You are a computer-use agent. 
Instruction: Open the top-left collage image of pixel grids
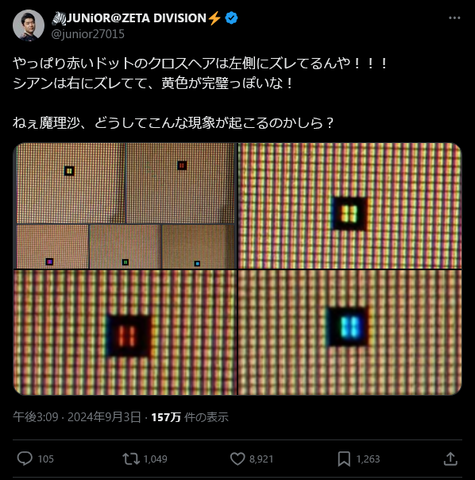(x=125, y=206)
